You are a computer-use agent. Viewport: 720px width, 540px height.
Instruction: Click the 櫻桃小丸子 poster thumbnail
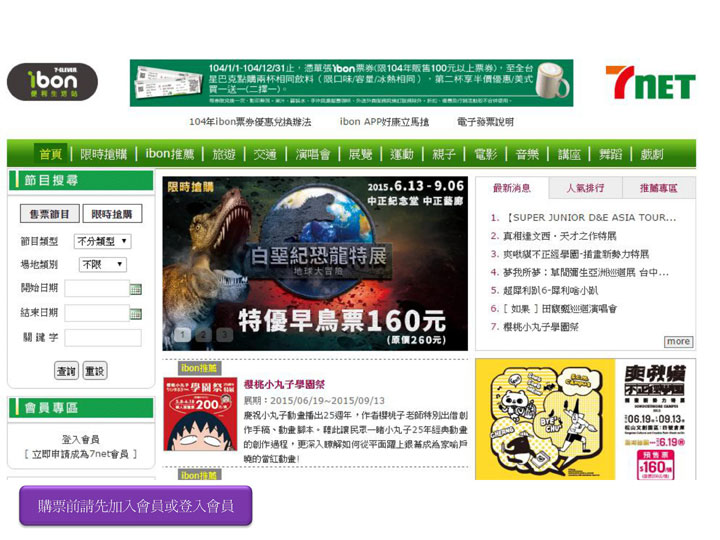pyautogui.click(x=200, y=414)
